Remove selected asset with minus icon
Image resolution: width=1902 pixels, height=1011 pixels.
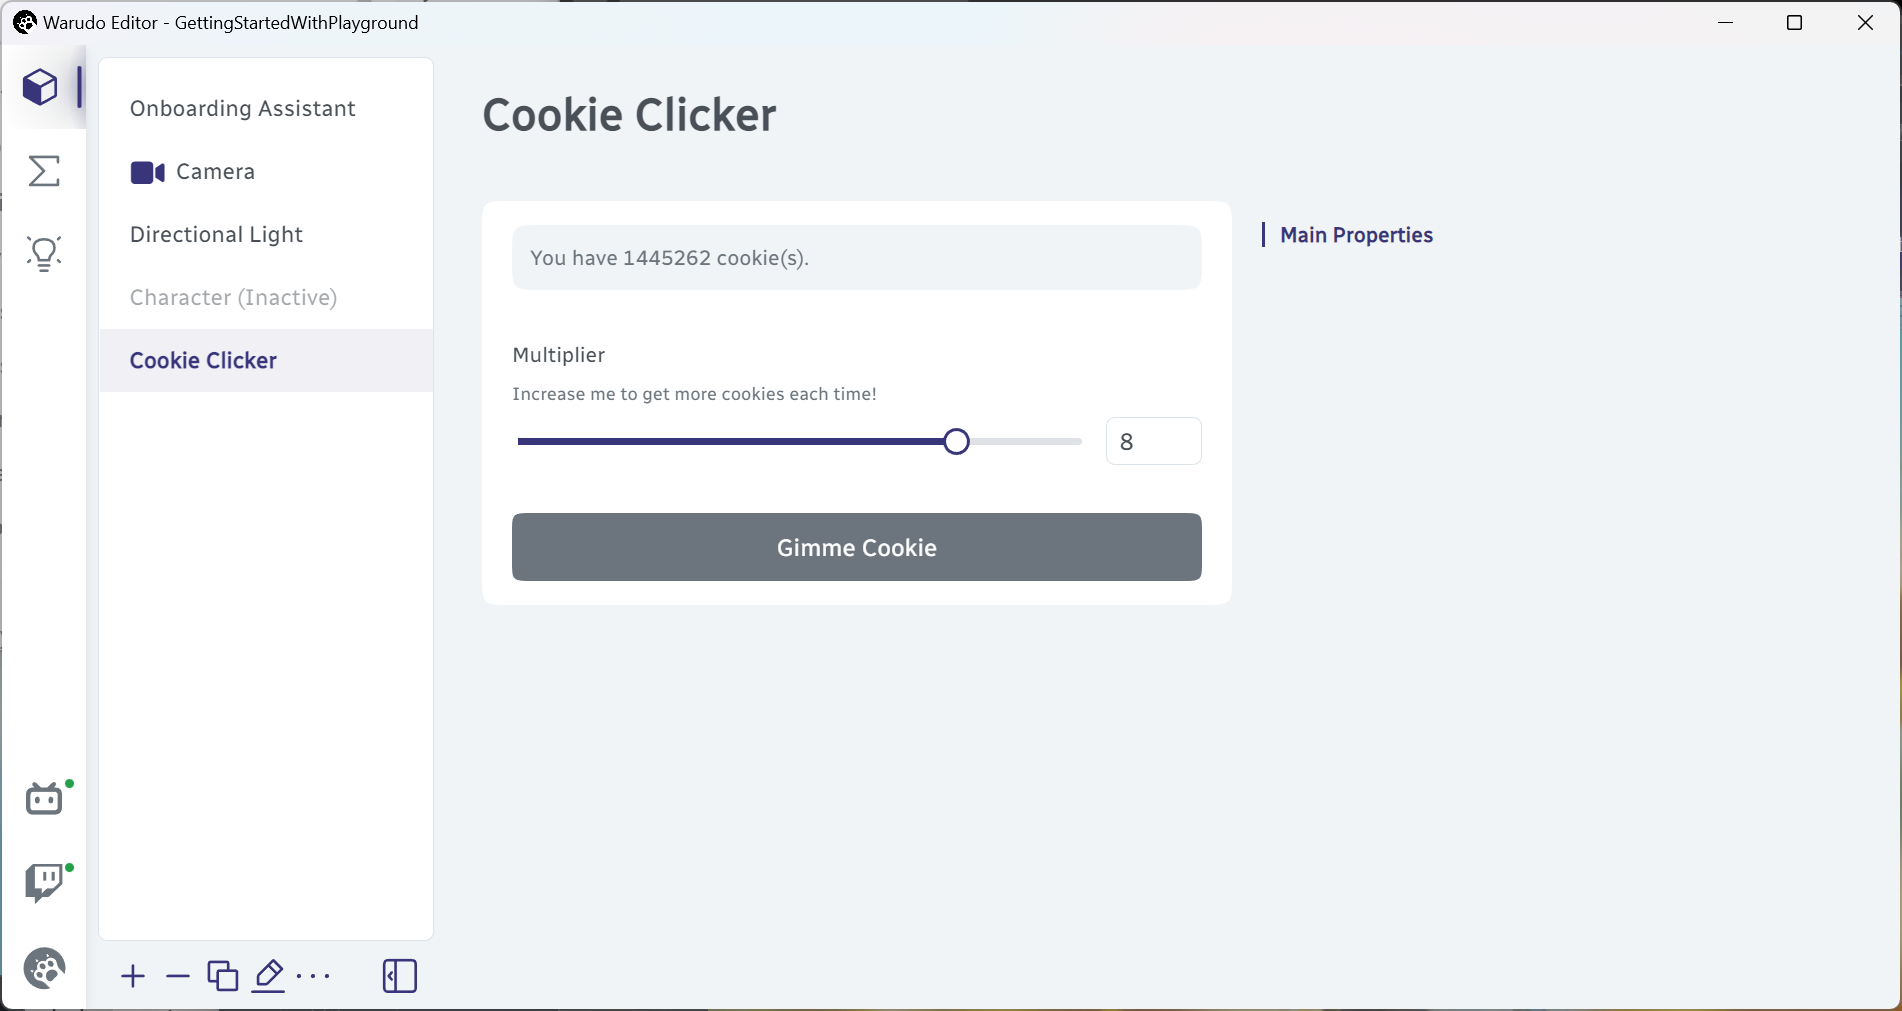178,976
